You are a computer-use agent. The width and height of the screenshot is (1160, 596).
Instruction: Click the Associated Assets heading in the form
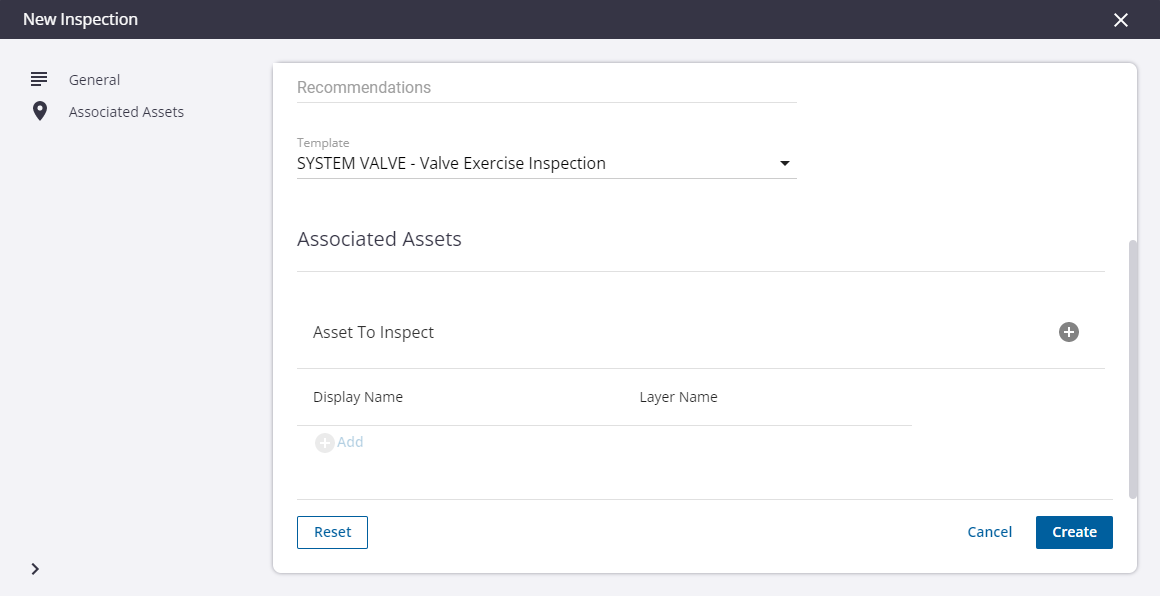380,239
